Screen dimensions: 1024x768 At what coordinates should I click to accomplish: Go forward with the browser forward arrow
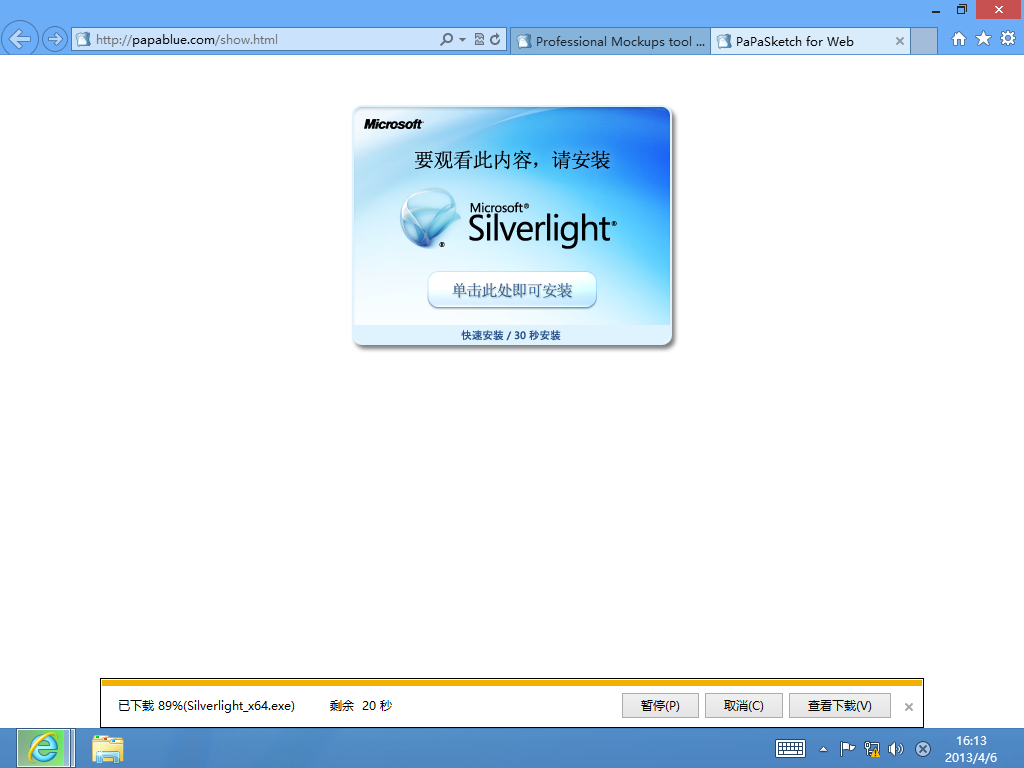point(55,39)
